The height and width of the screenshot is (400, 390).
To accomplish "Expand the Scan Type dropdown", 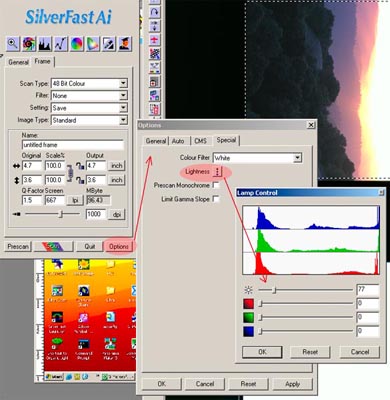I will coord(123,83).
